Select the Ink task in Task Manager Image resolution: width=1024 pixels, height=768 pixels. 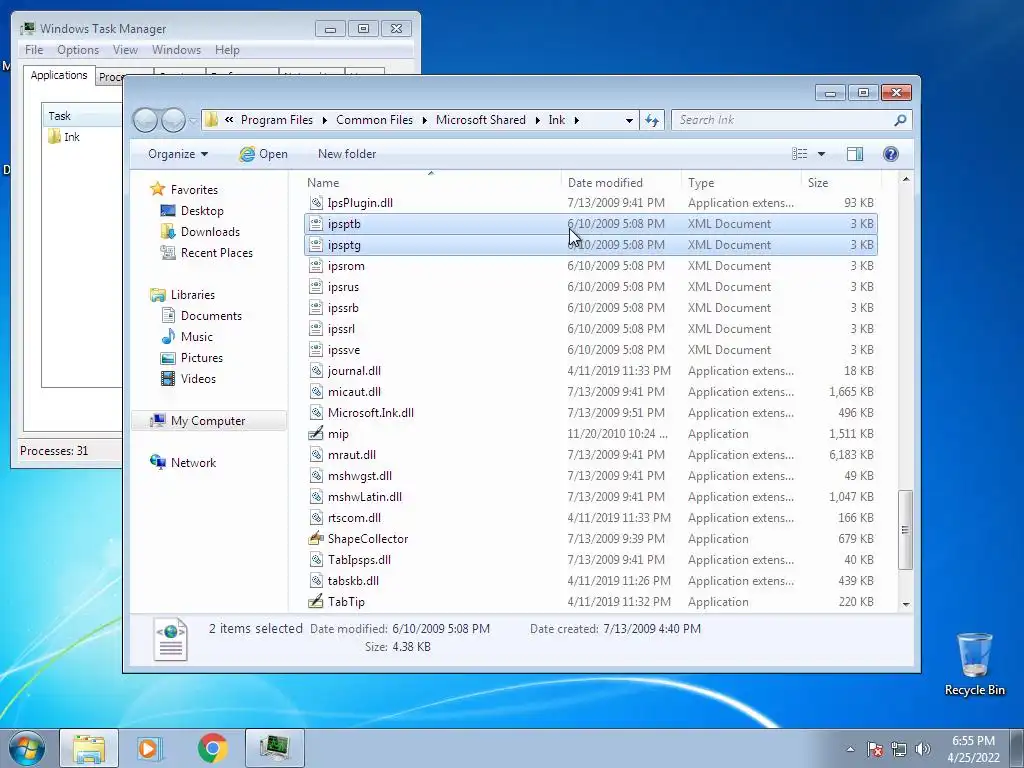click(63, 137)
